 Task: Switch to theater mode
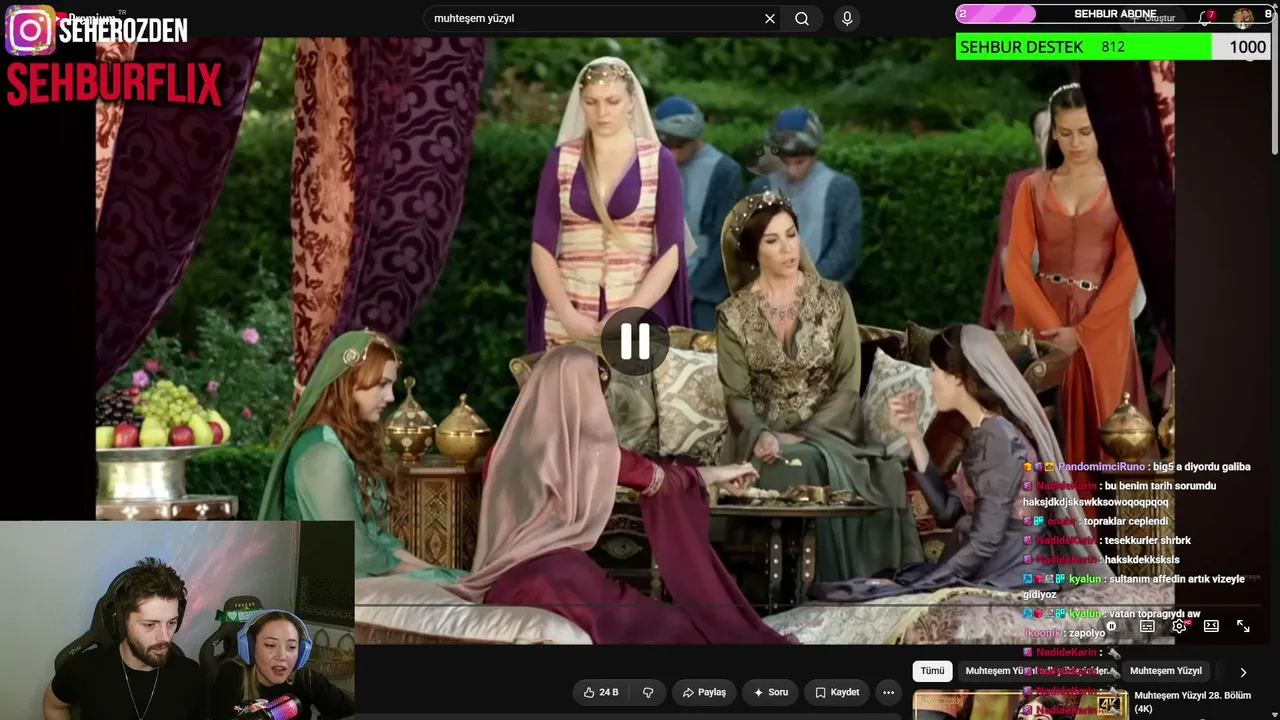1211,626
